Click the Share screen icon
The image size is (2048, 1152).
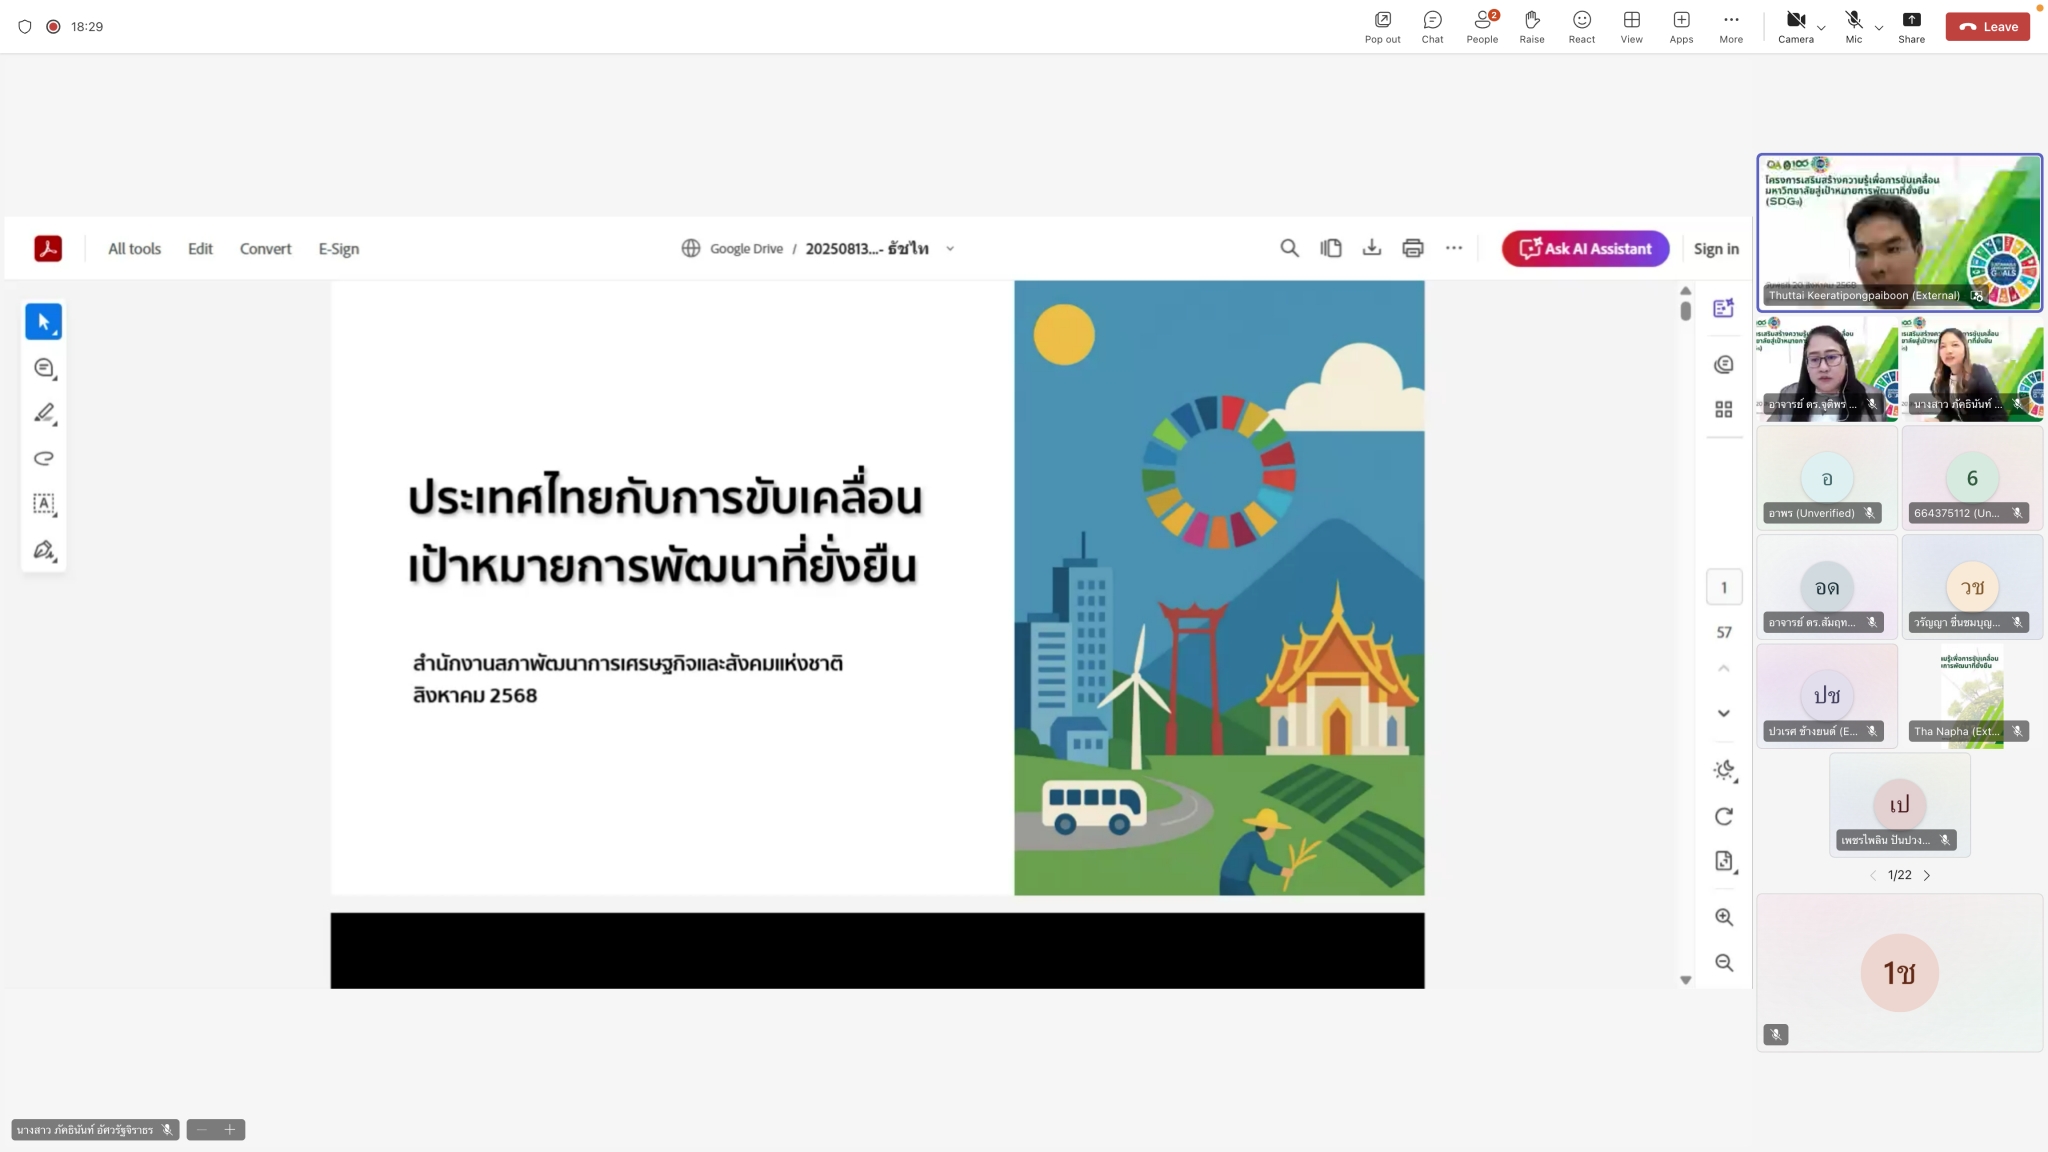point(1911,26)
